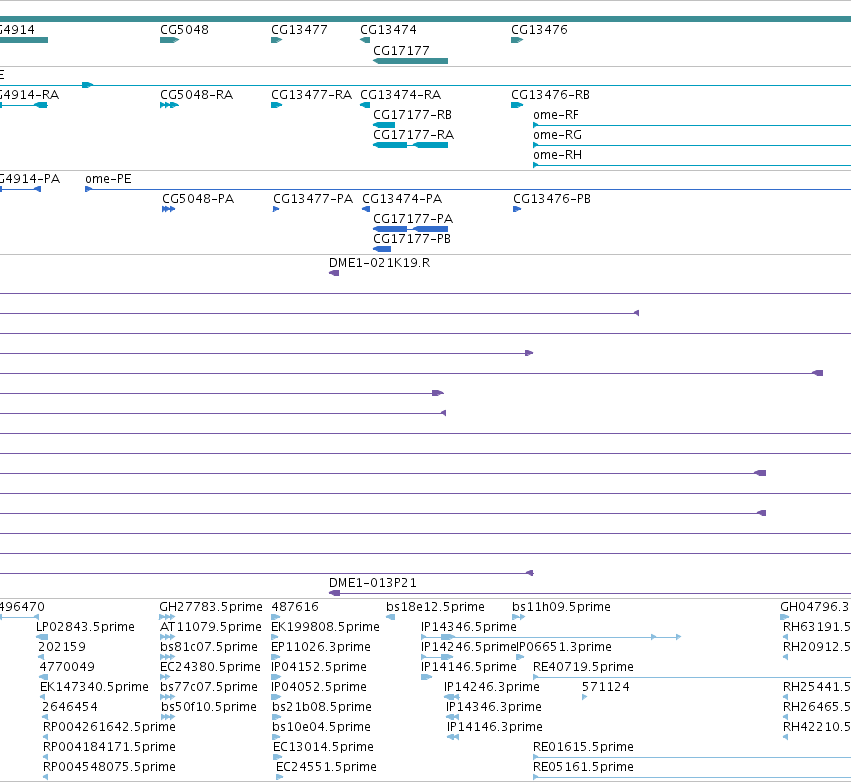Click EST AT11079.5prime
Screen dimensions: 851x782
[211, 627]
